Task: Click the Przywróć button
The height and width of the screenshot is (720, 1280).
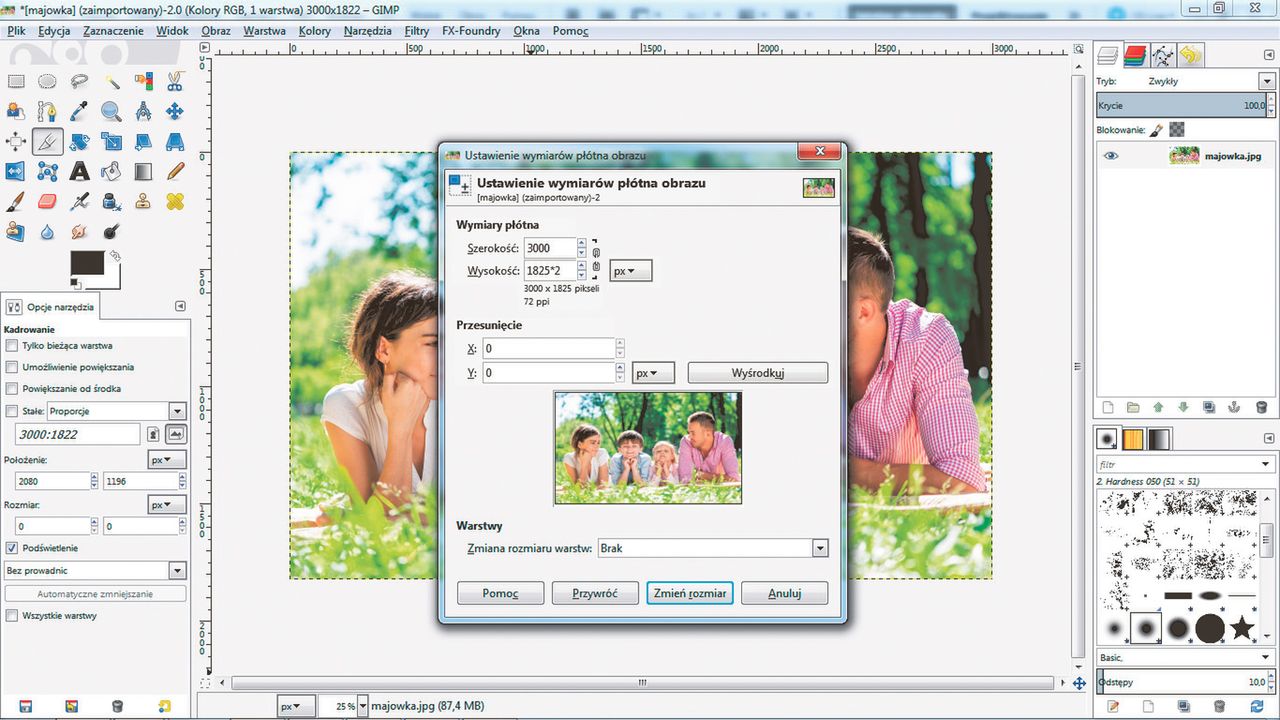Action: click(x=595, y=593)
